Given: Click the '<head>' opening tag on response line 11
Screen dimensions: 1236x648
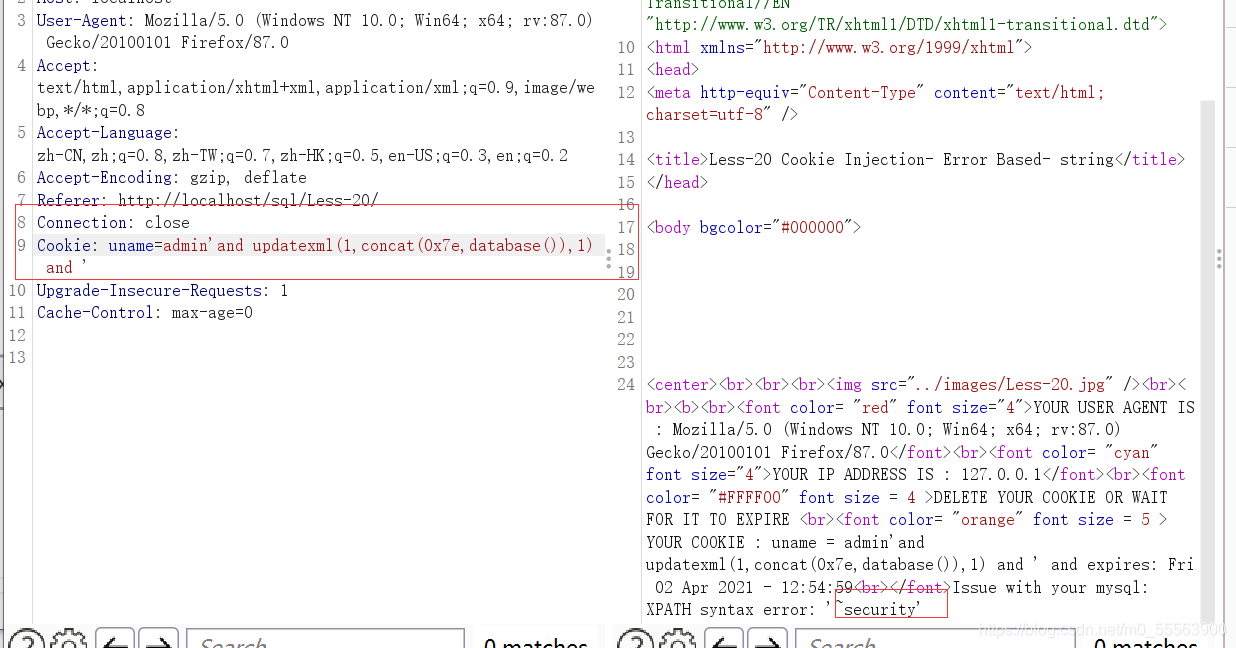Looking at the screenshot, I should [x=673, y=69].
